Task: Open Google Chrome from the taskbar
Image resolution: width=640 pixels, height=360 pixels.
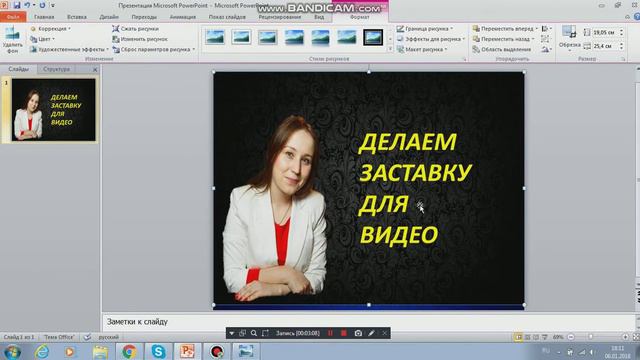Action: (129, 351)
